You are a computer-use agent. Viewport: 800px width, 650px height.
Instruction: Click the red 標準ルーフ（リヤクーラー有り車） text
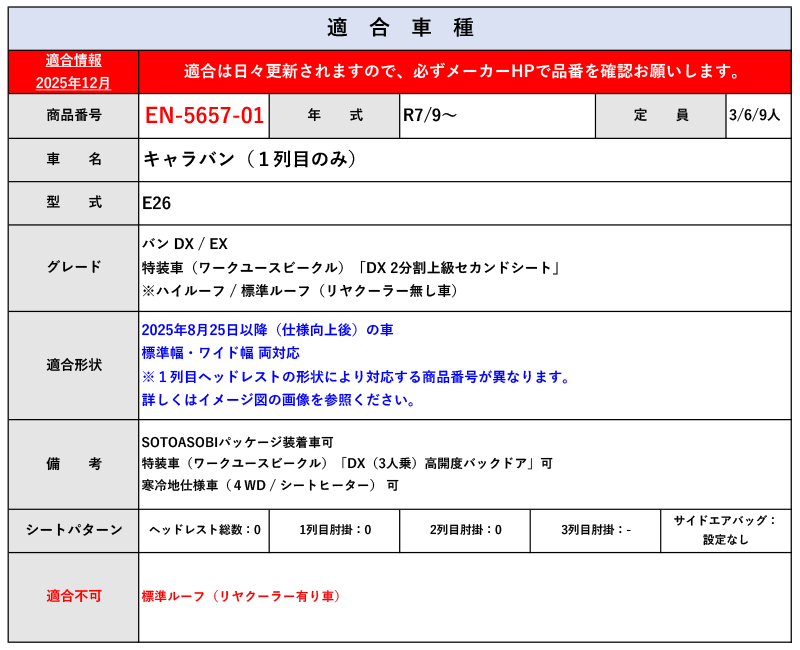pos(242,596)
